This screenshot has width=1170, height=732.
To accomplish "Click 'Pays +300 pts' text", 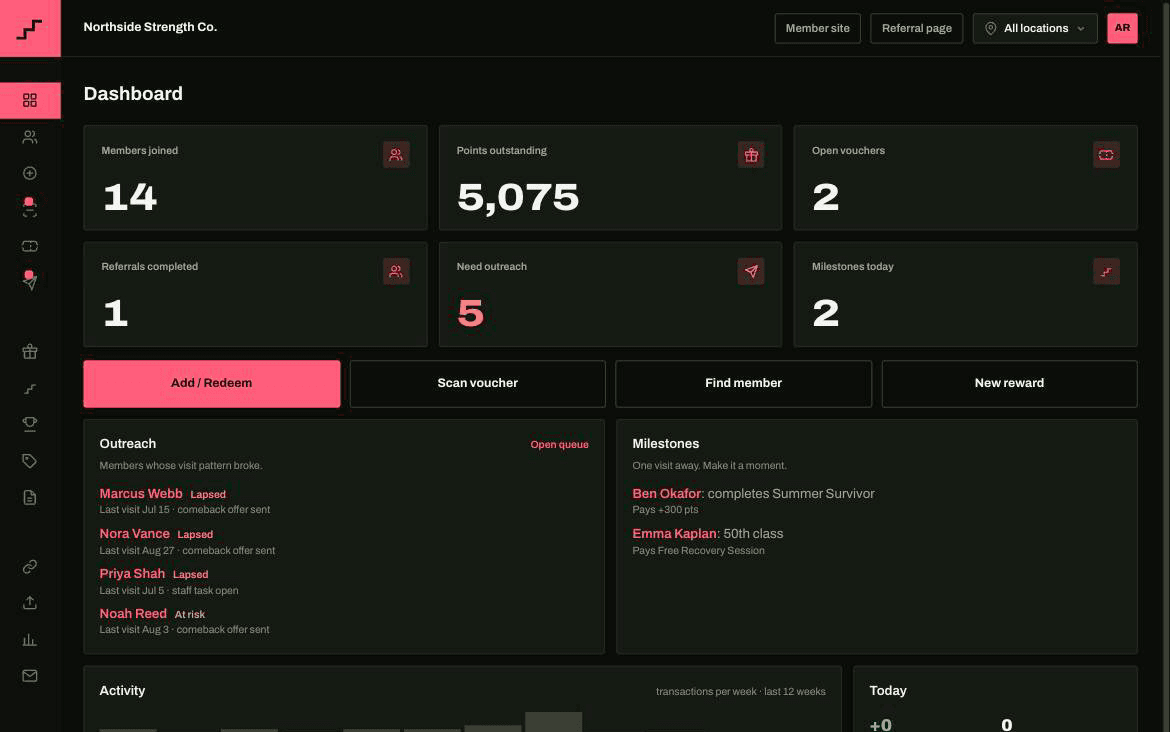I will (666, 510).
